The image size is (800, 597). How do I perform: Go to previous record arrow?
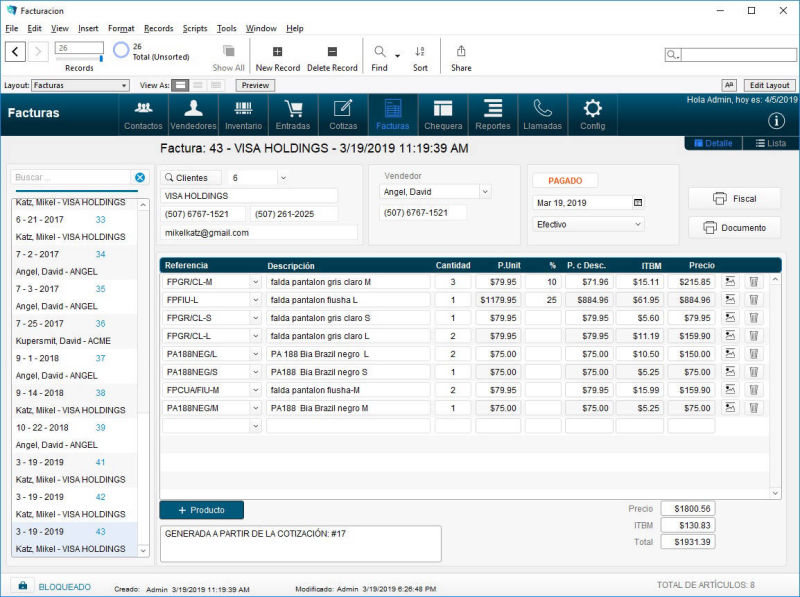(15, 51)
